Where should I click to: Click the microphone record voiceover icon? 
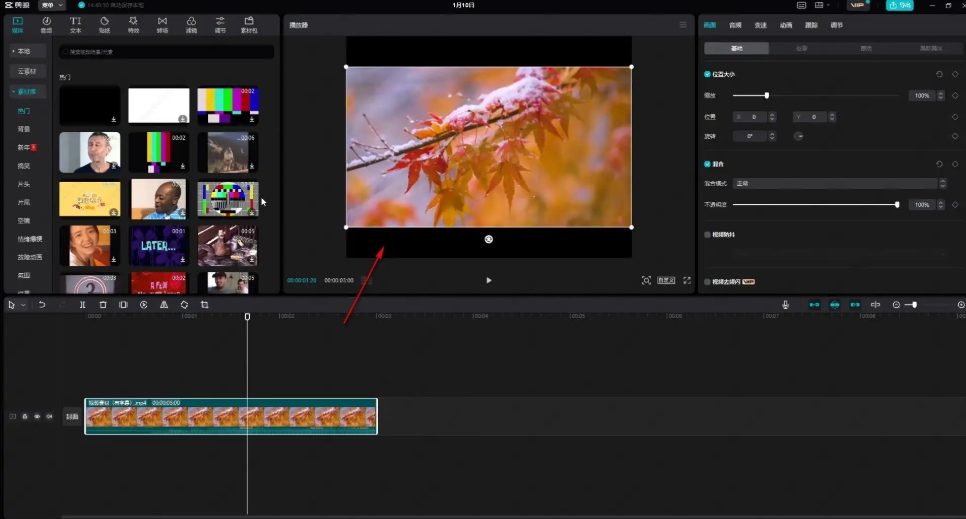coord(786,305)
